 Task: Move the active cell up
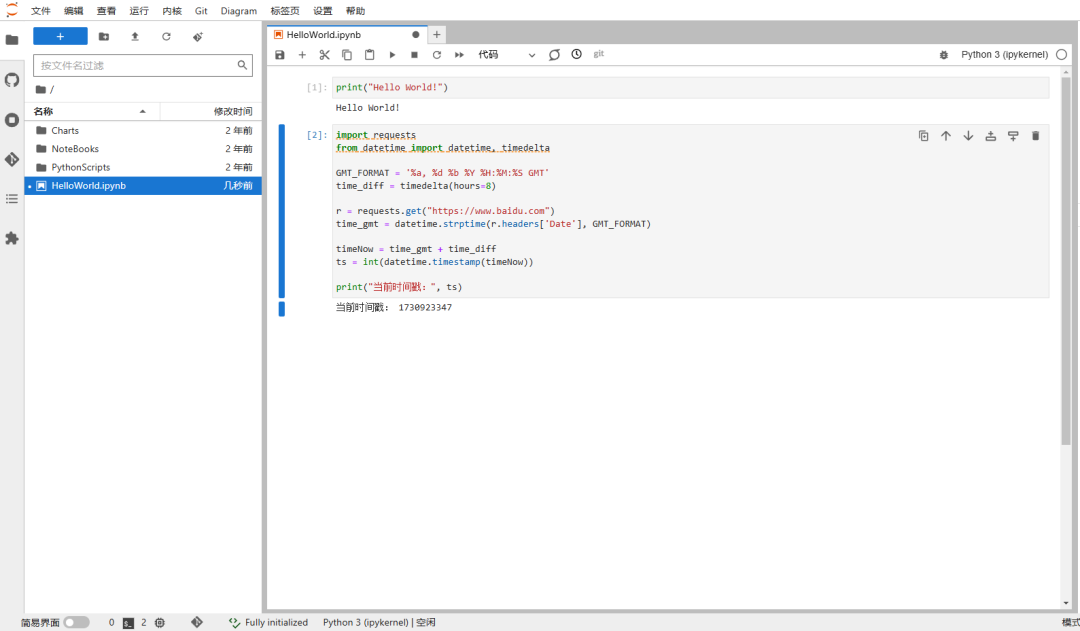946,136
